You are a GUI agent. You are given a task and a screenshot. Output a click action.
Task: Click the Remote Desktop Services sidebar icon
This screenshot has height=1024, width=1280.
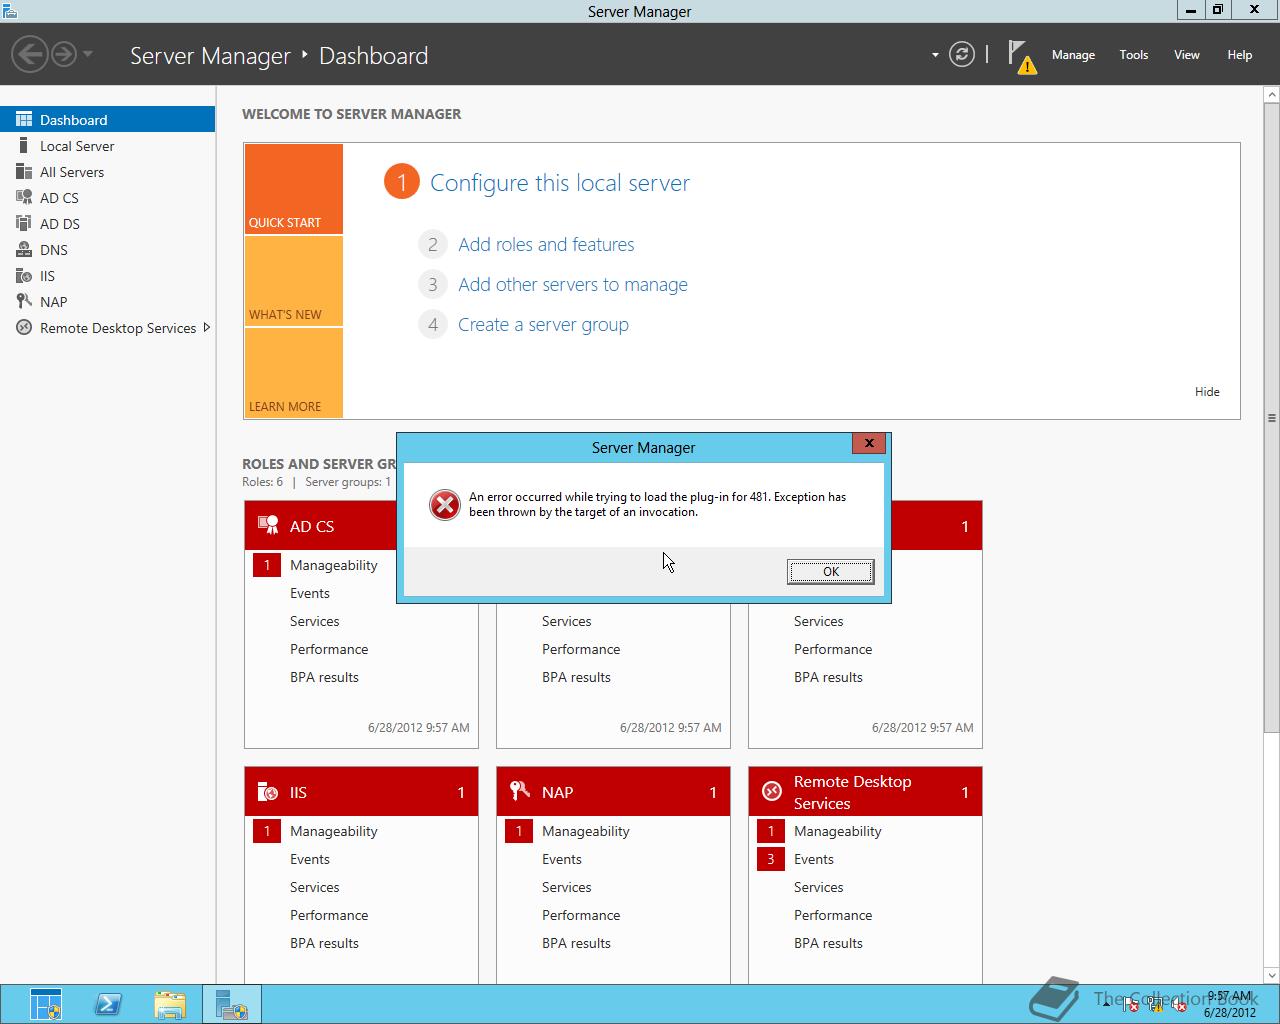pos(24,327)
